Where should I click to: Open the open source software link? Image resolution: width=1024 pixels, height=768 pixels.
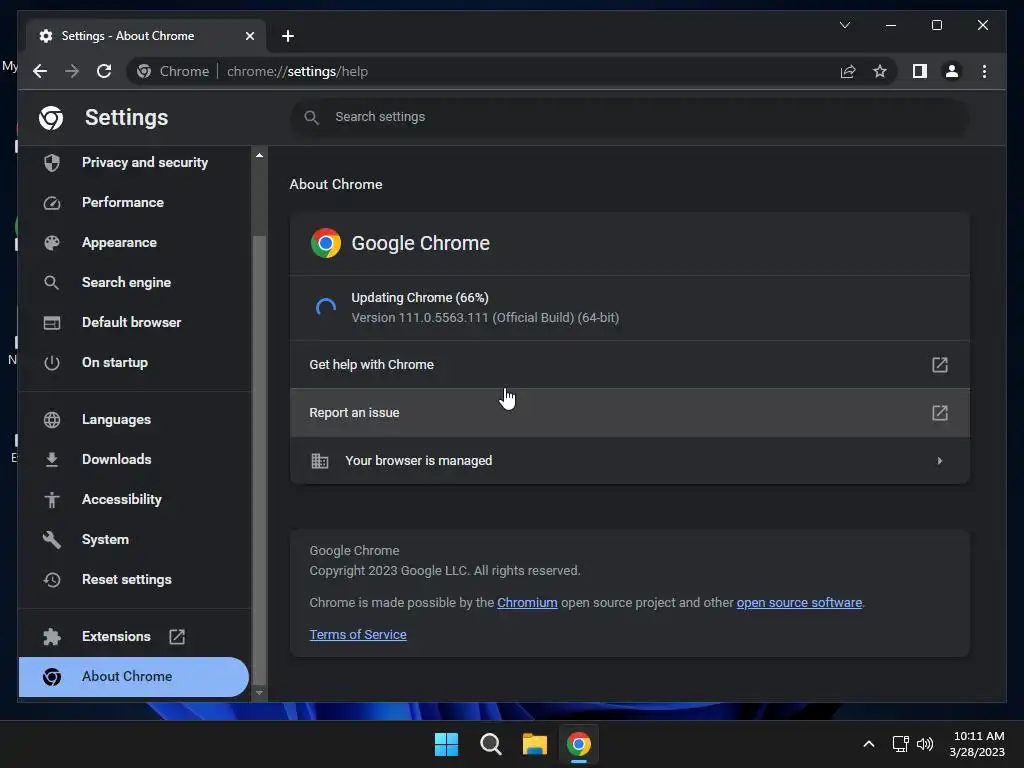[799, 603]
